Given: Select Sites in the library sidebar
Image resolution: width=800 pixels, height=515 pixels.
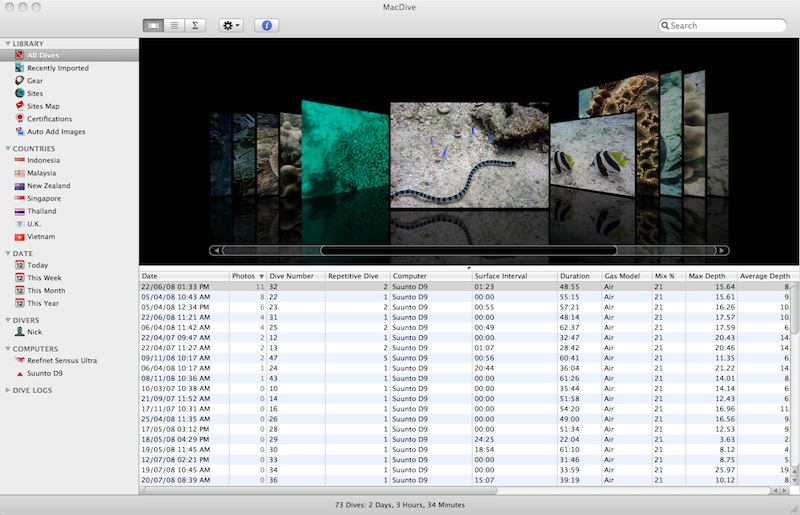Looking at the screenshot, I should coord(34,93).
